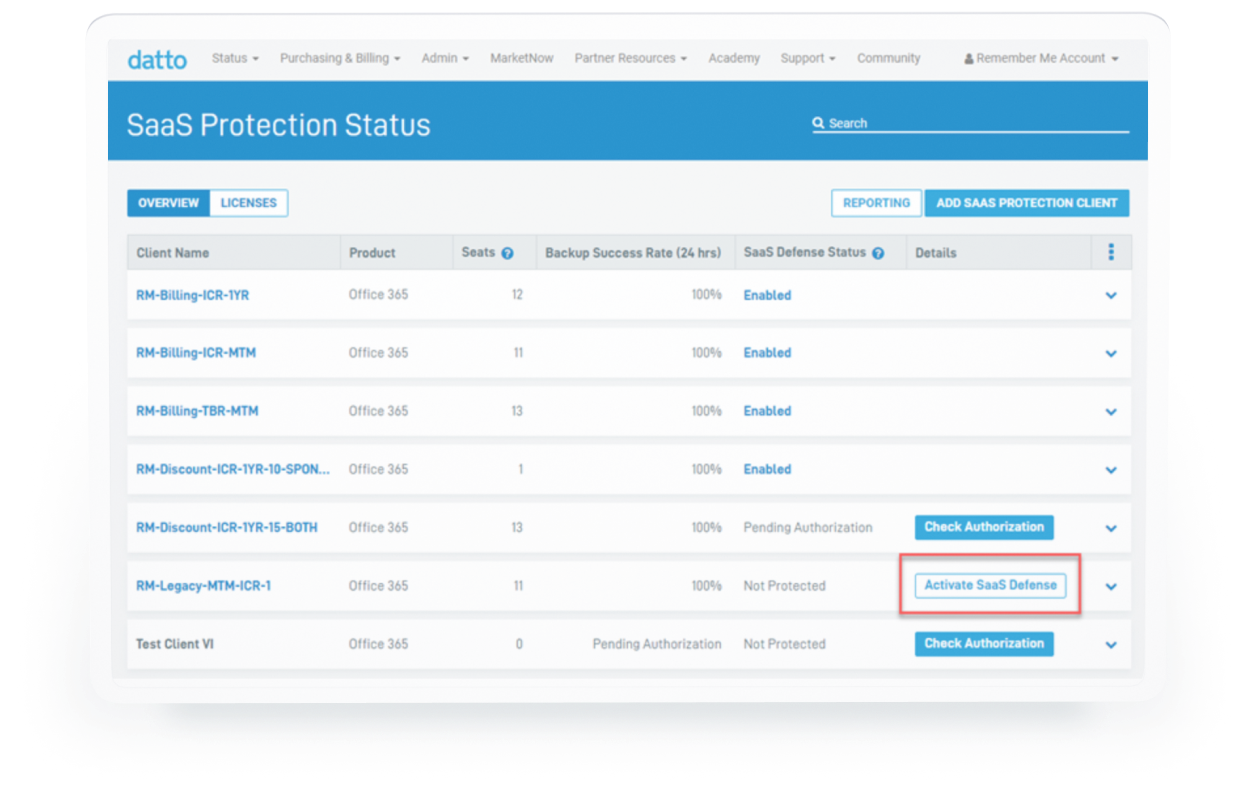
Task: Sort by Backup Success Rate column header
Action: coord(633,253)
